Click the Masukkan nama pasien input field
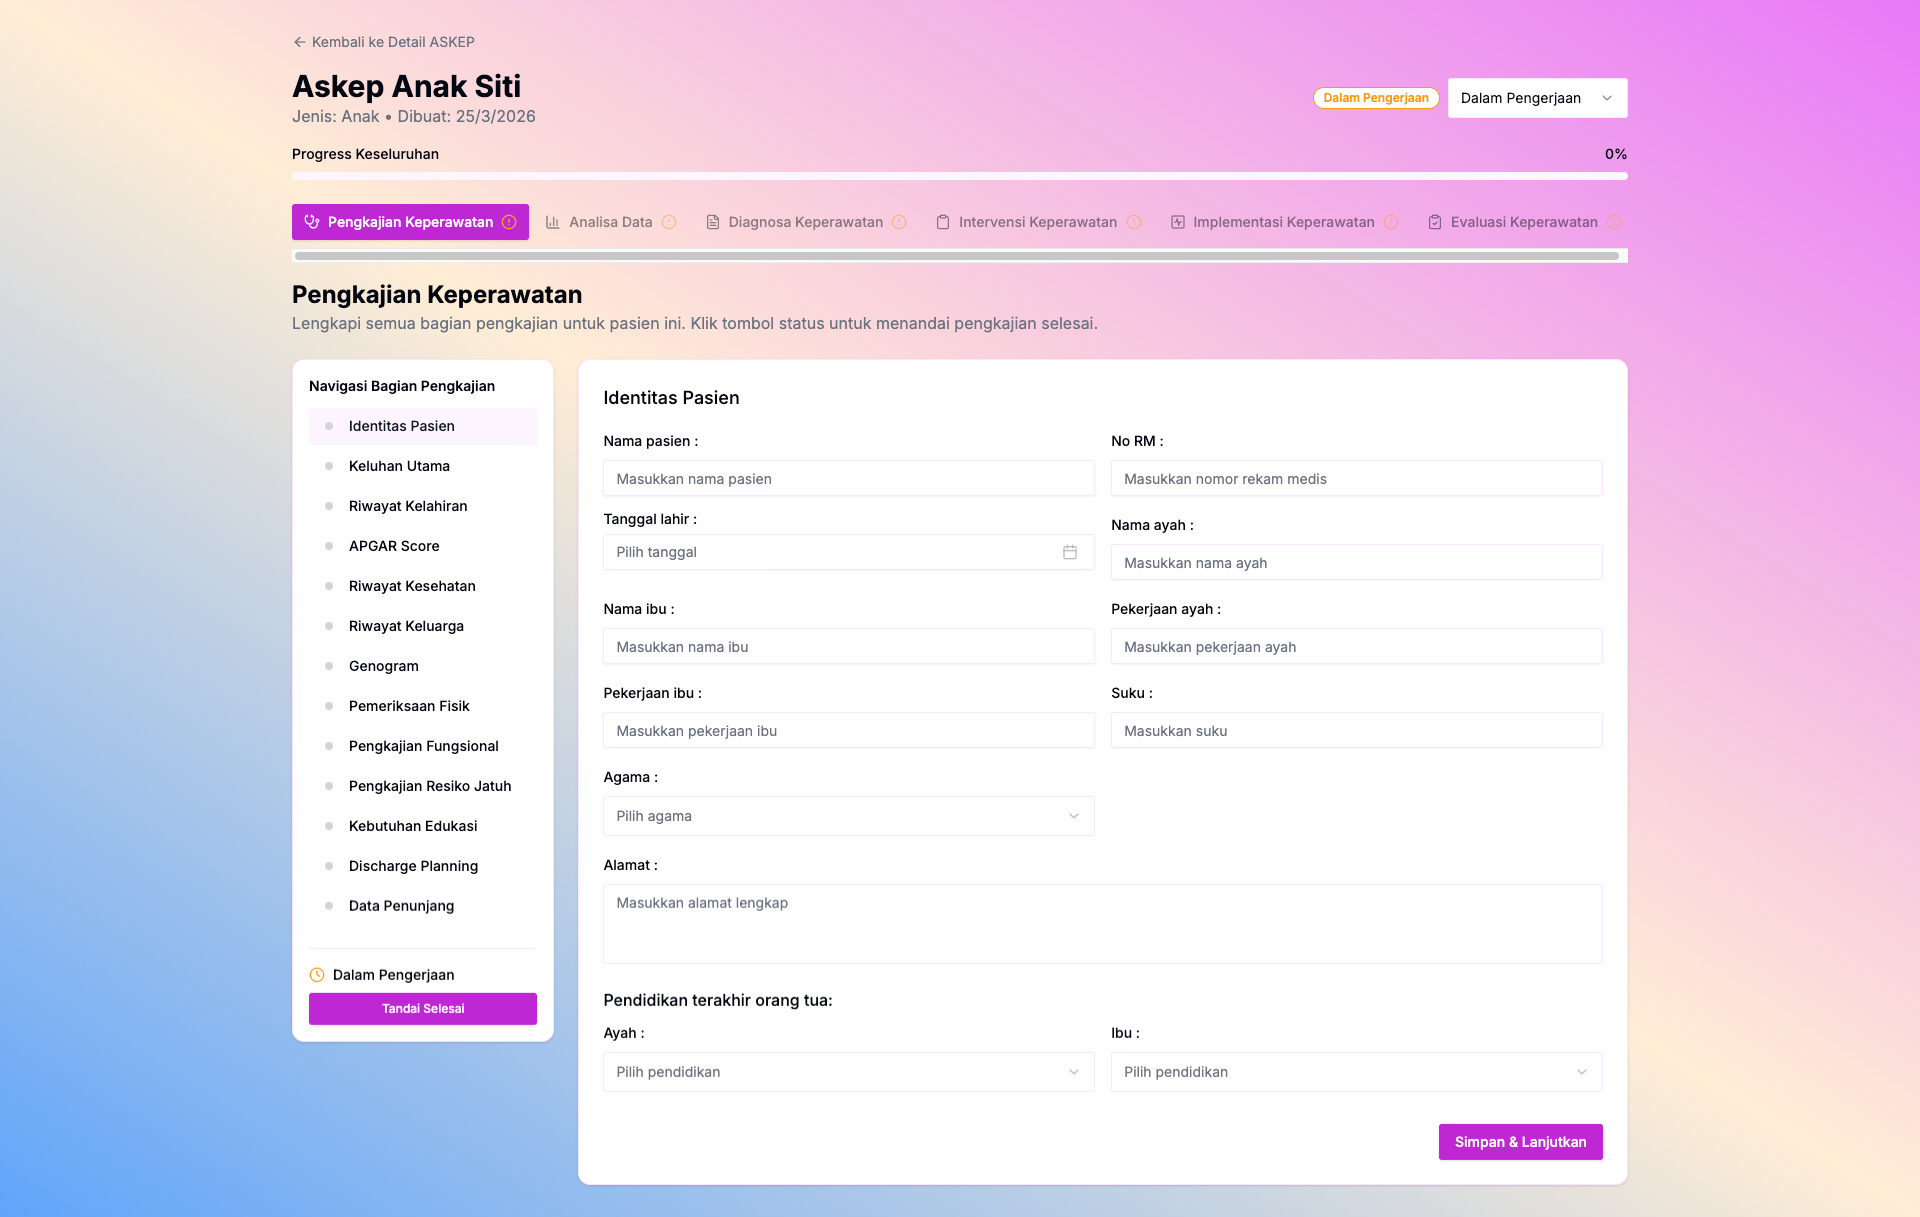The image size is (1920, 1217). tap(848, 478)
